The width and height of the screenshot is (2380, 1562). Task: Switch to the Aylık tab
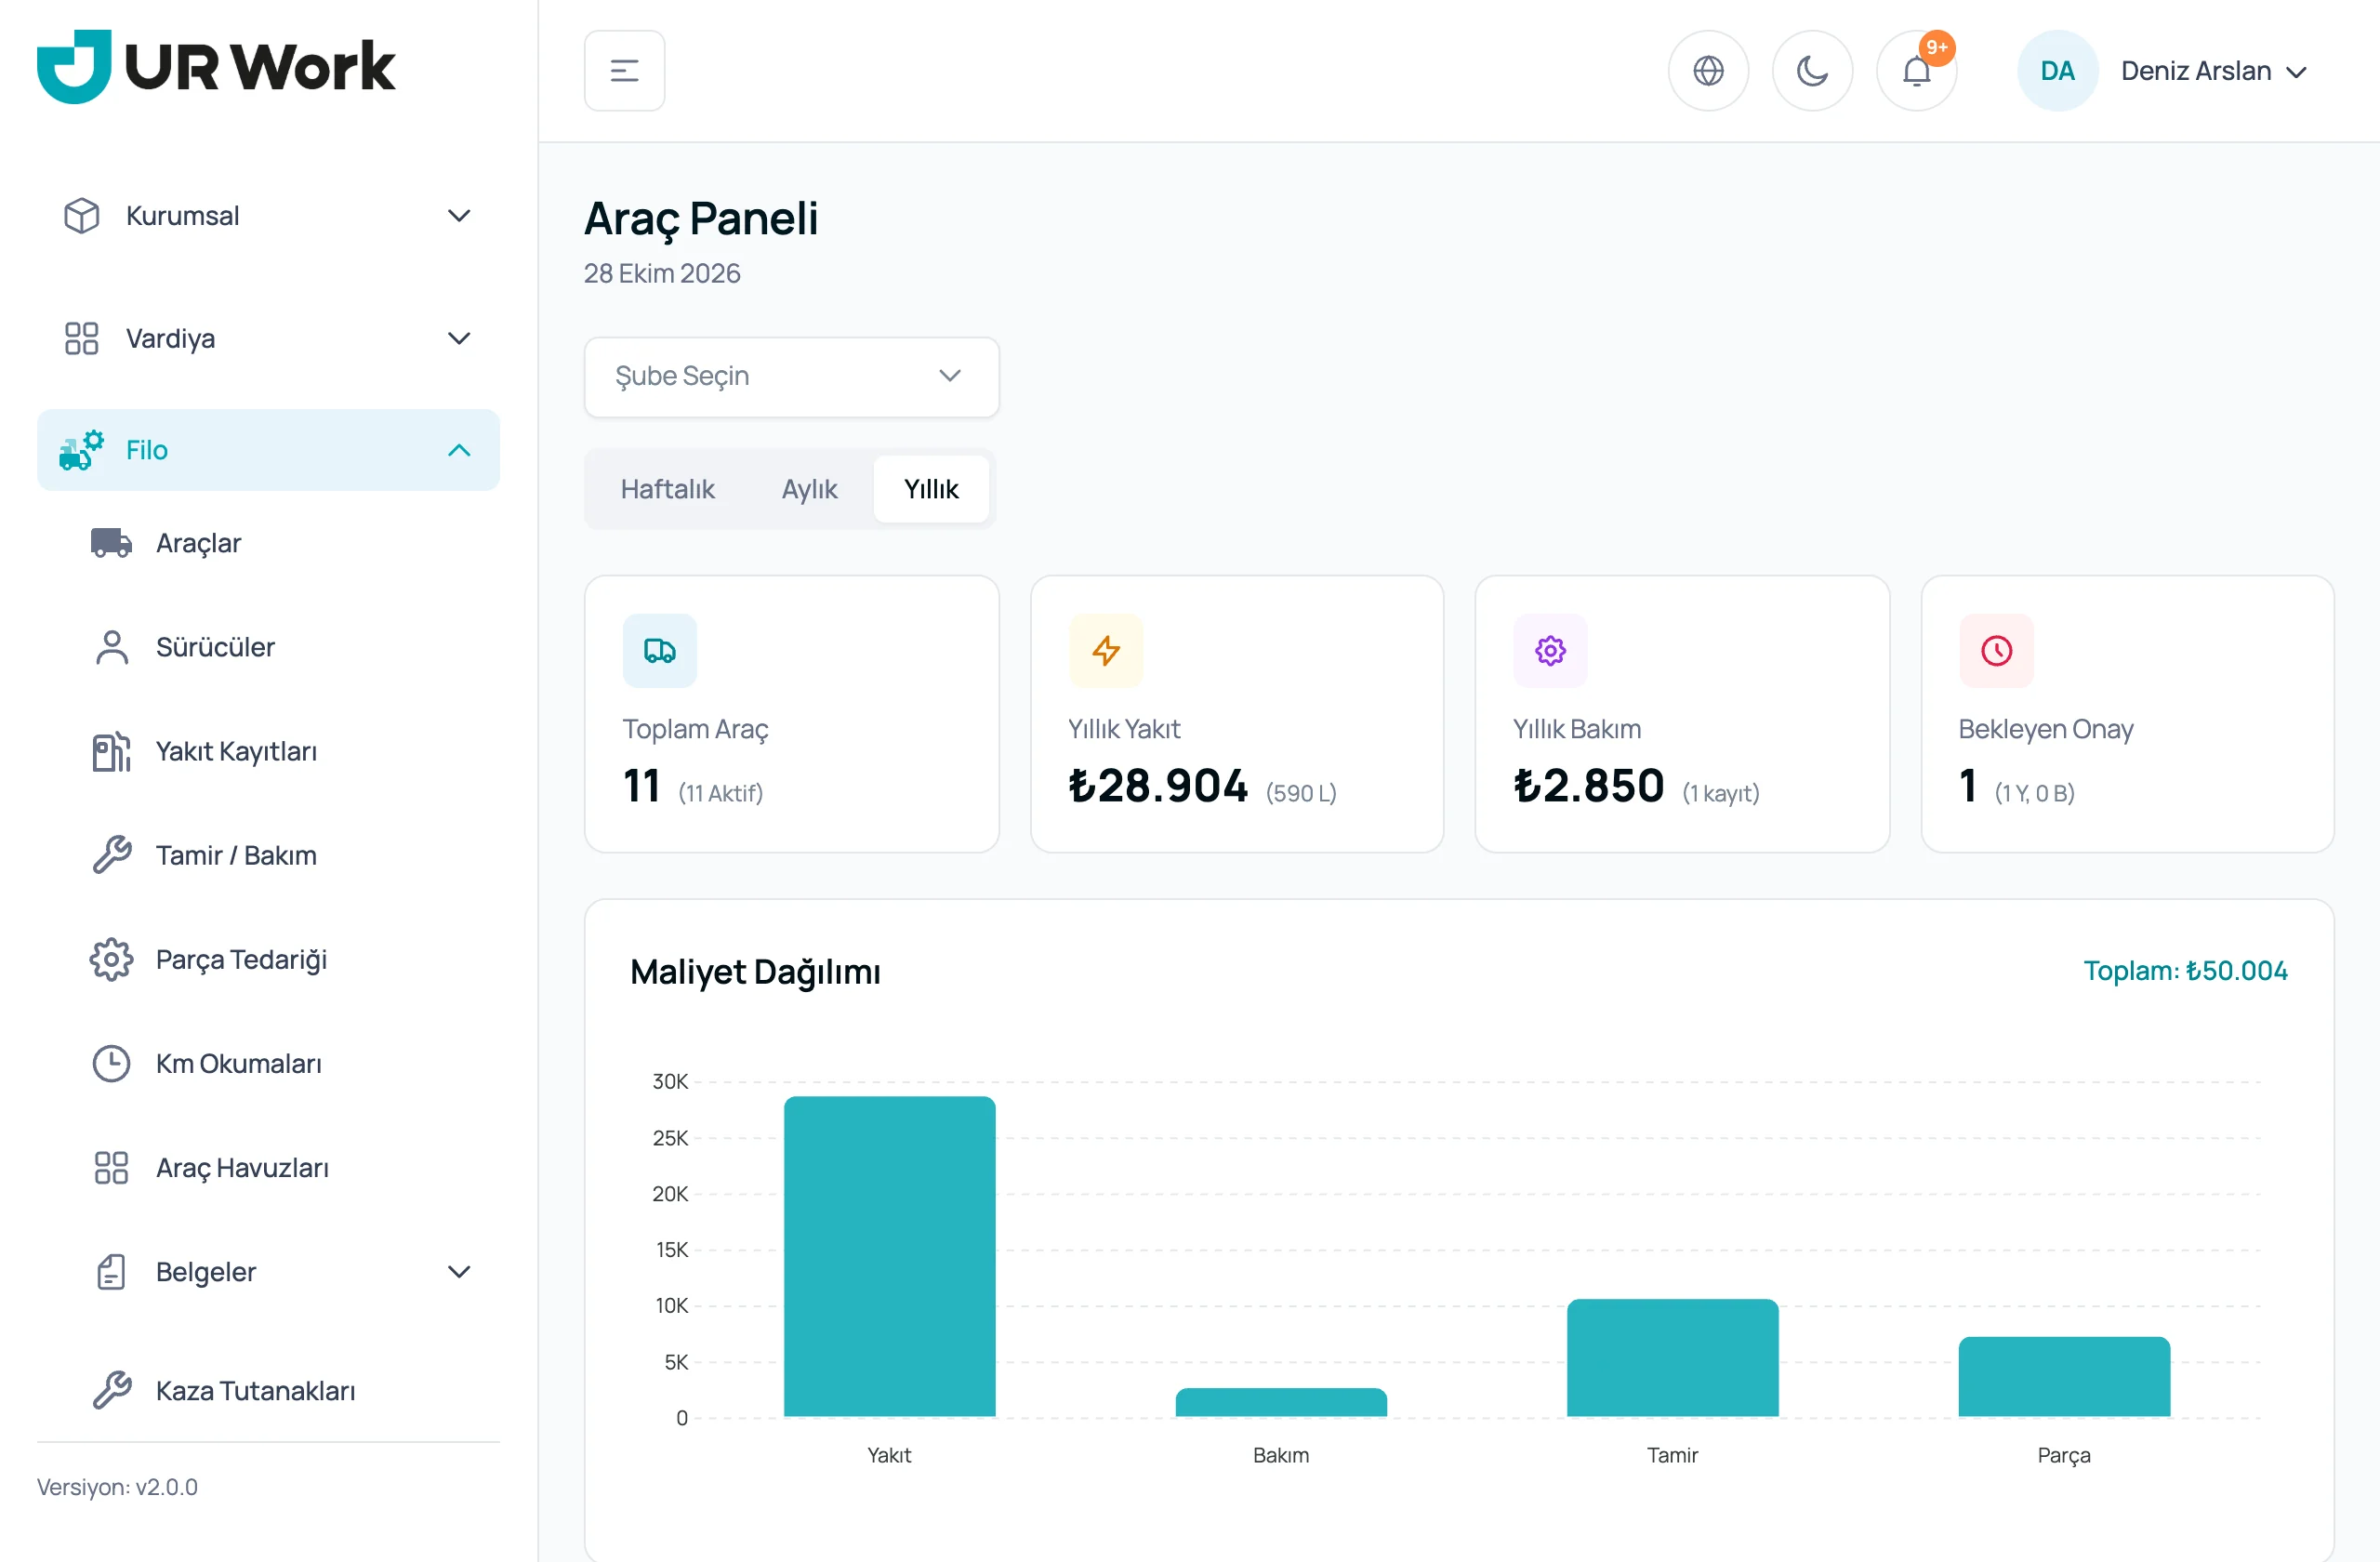click(x=809, y=489)
